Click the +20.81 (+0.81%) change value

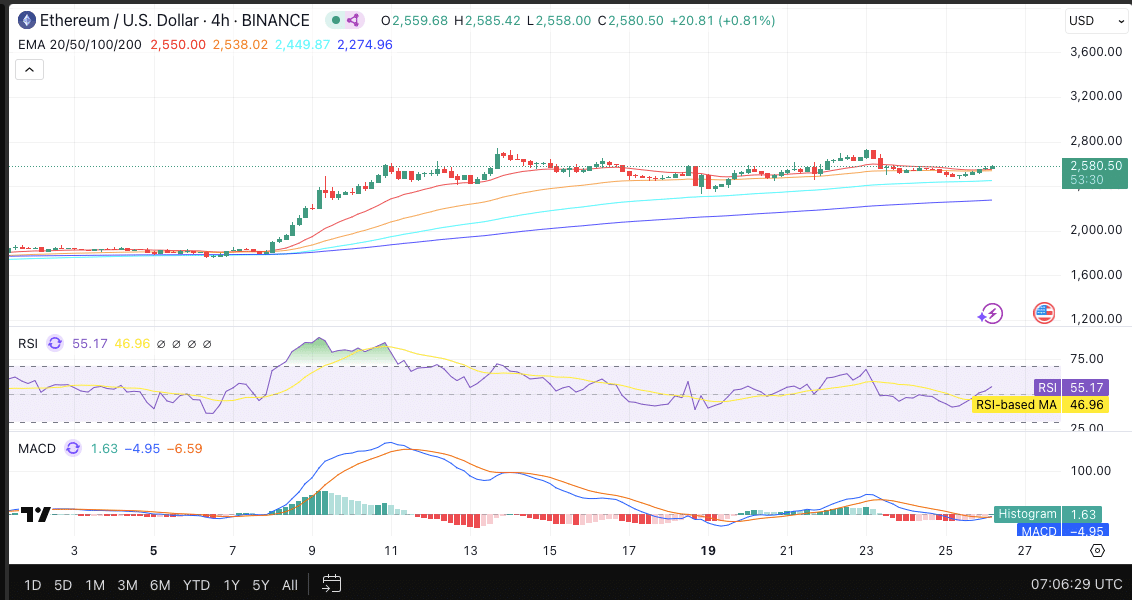pos(722,21)
